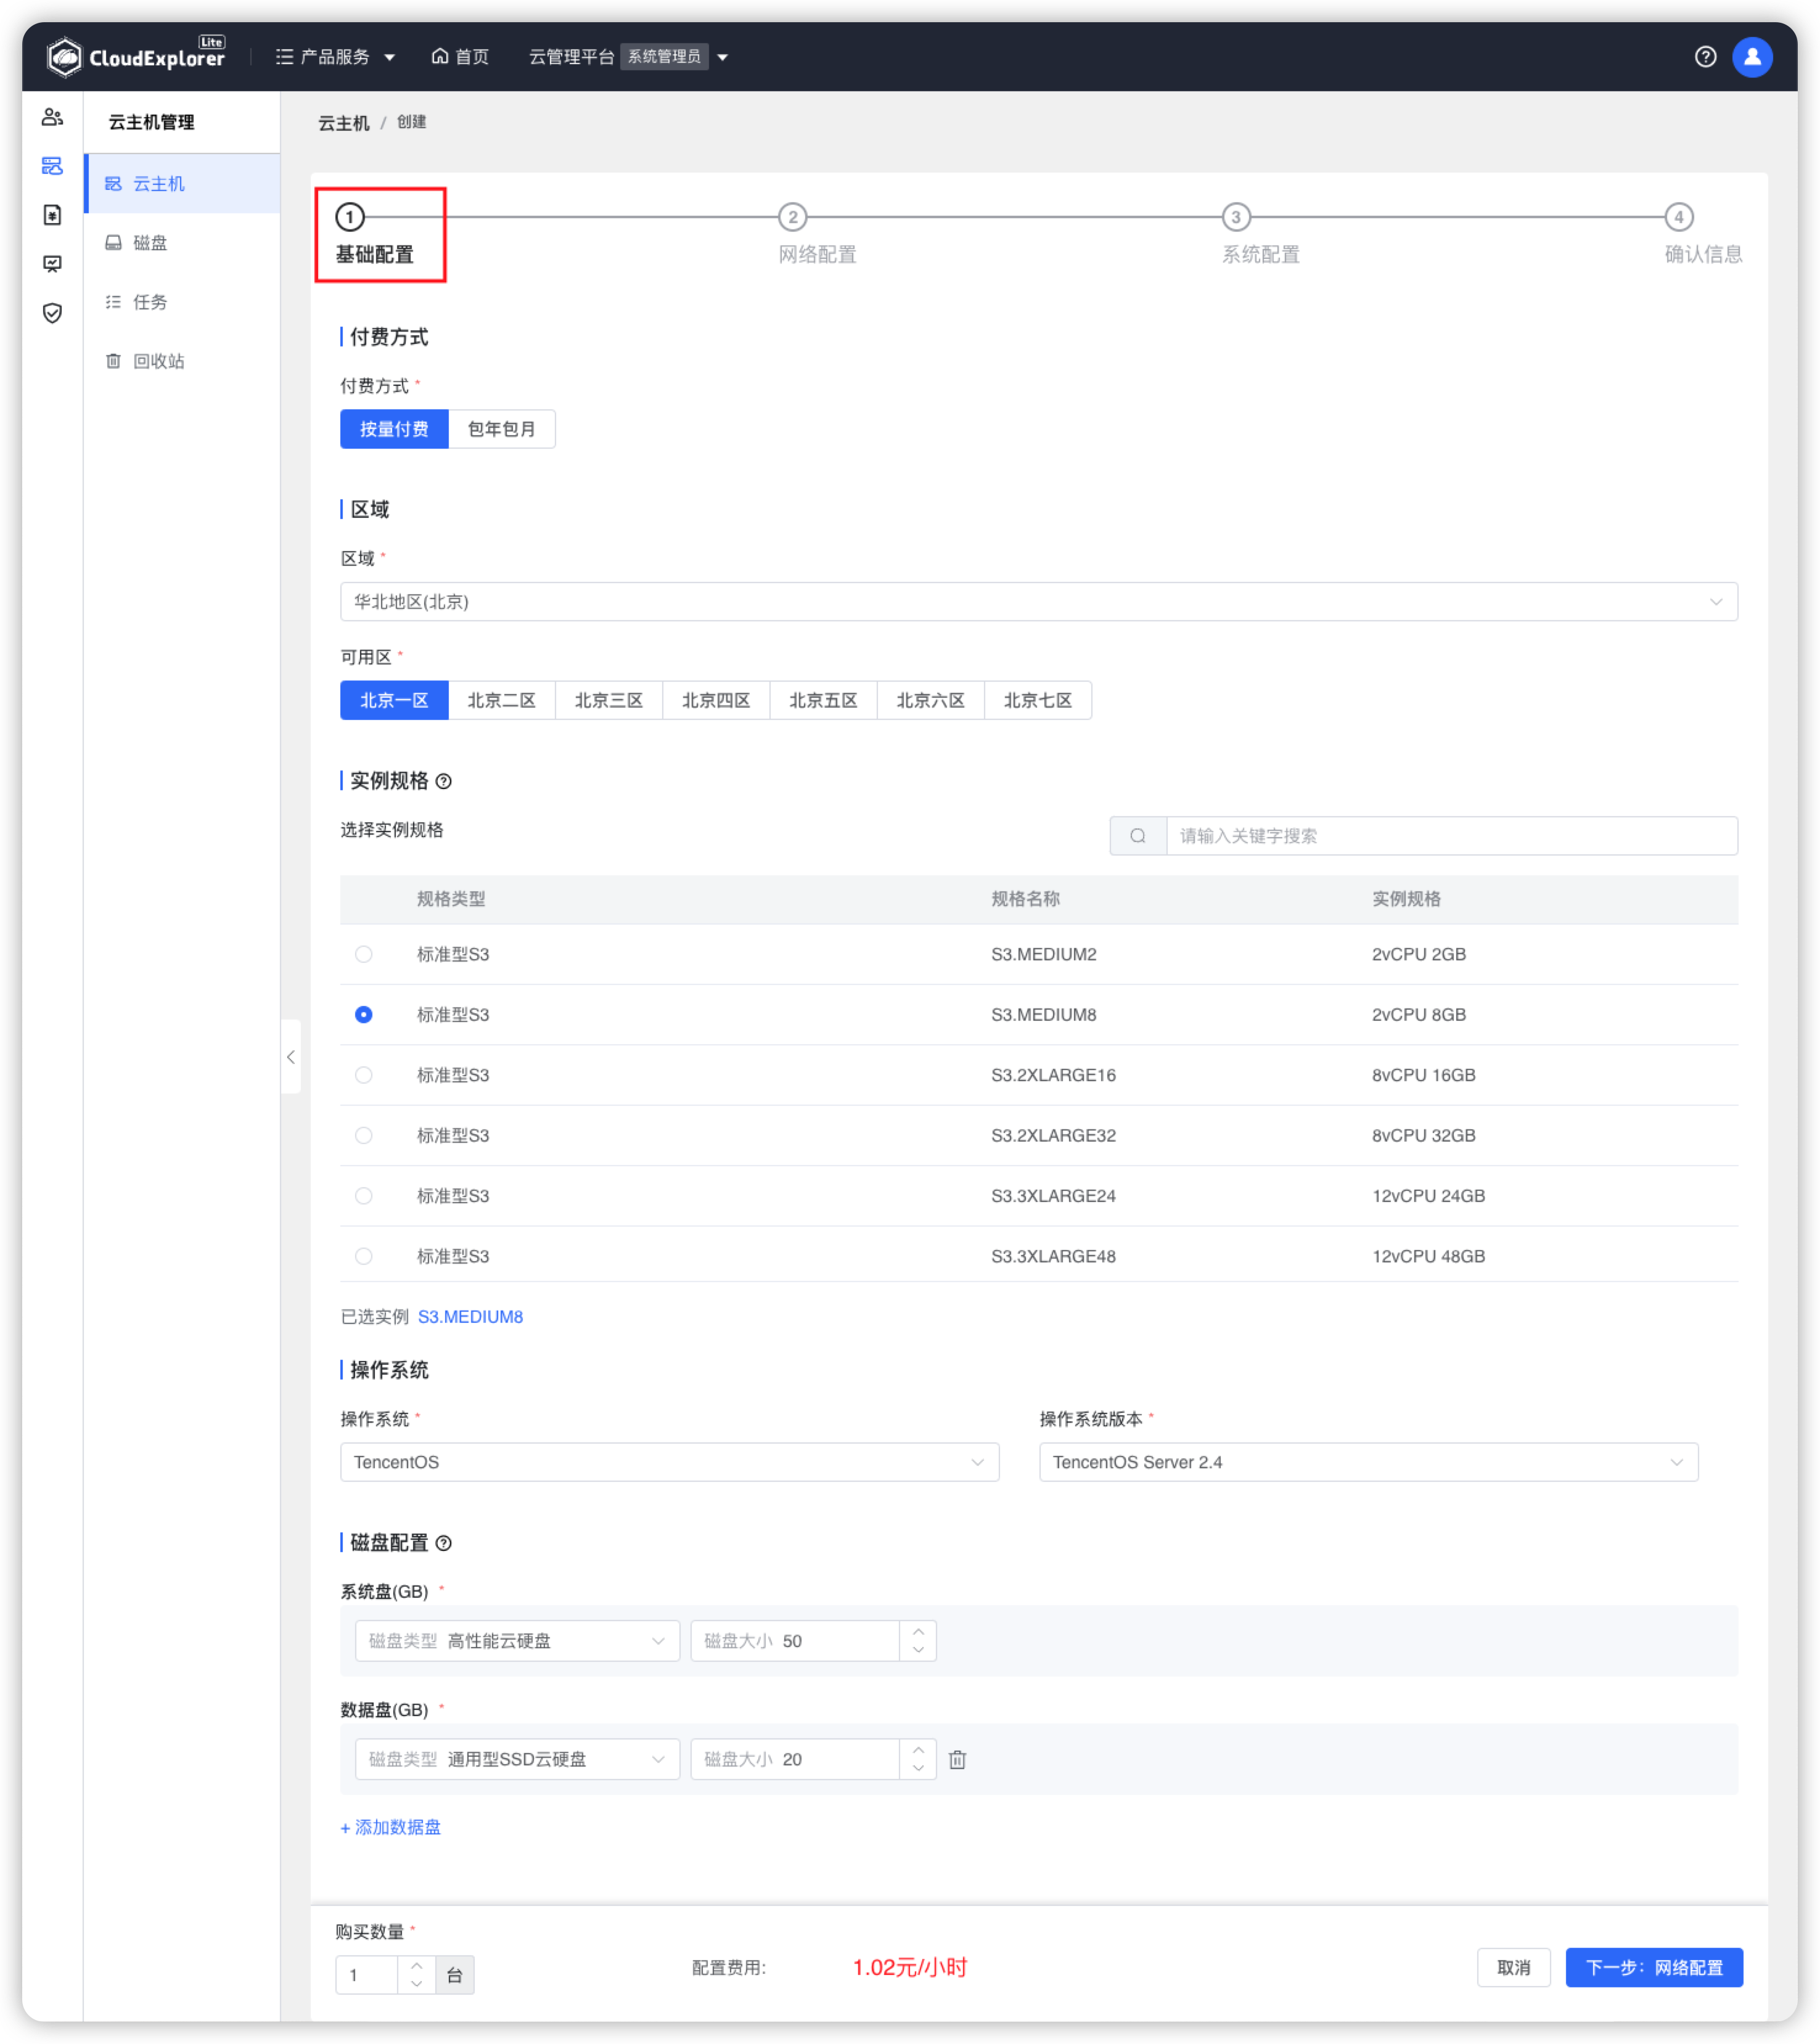This screenshot has width=1820, height=2044.
Task: Select the S3.2XLARGE16 radio button
Action: pos(364,1075)
